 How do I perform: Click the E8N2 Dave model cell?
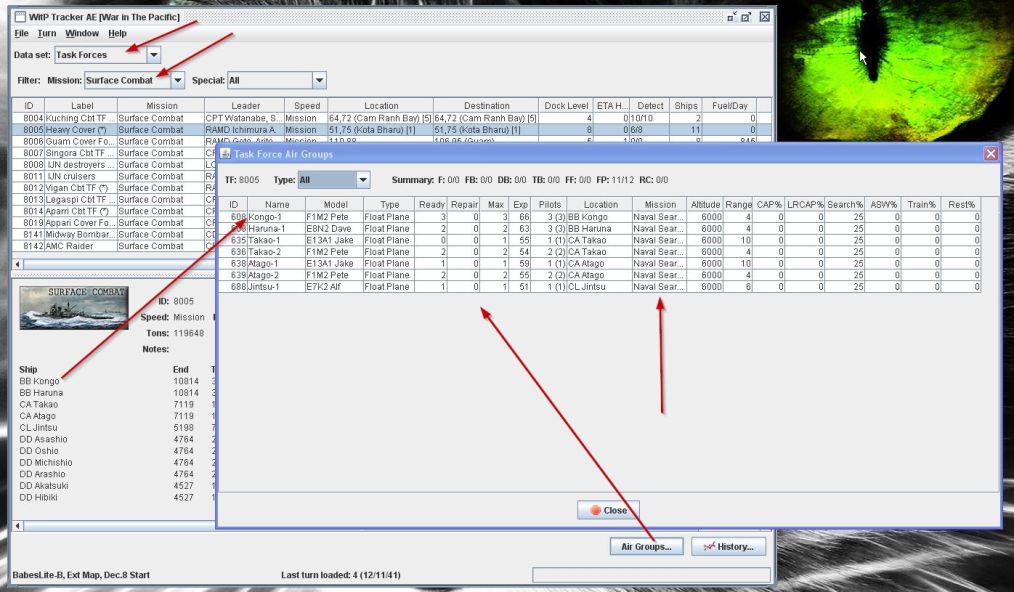(x=334, y=228)
